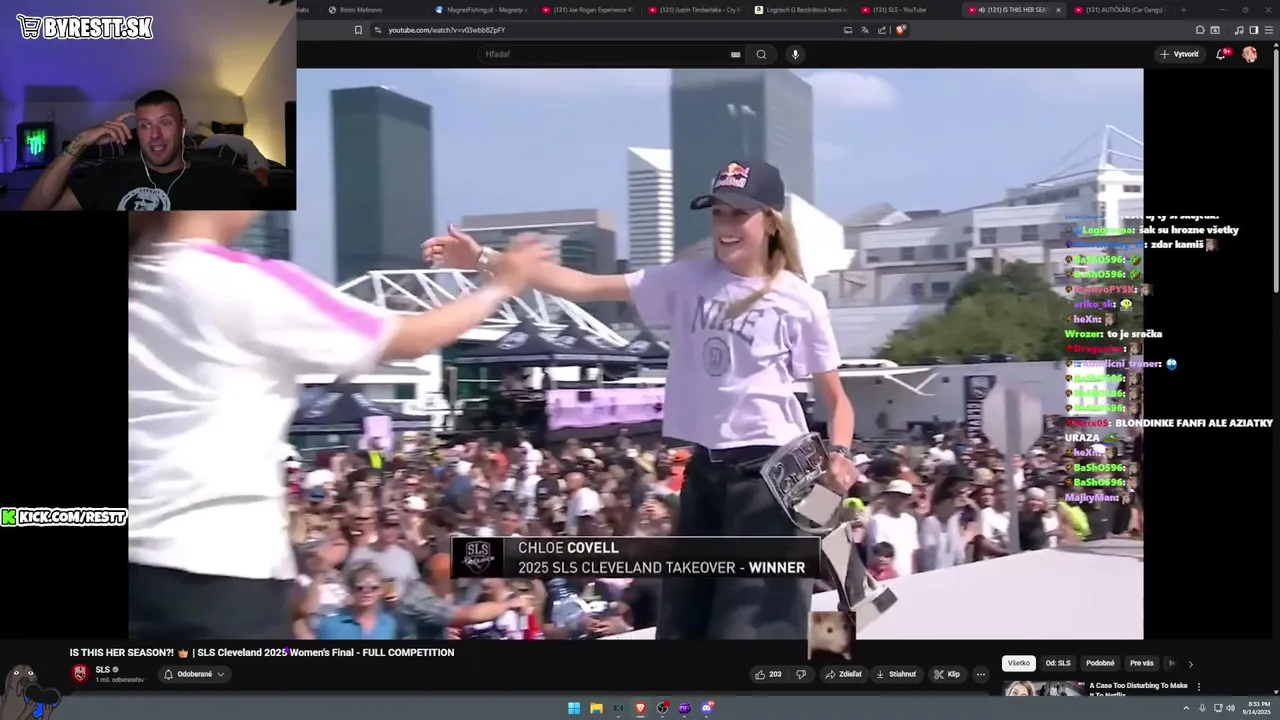Open Windows Start menu on the taskbar
Screen dimensions: 1280x720
[x=574, y=708]
